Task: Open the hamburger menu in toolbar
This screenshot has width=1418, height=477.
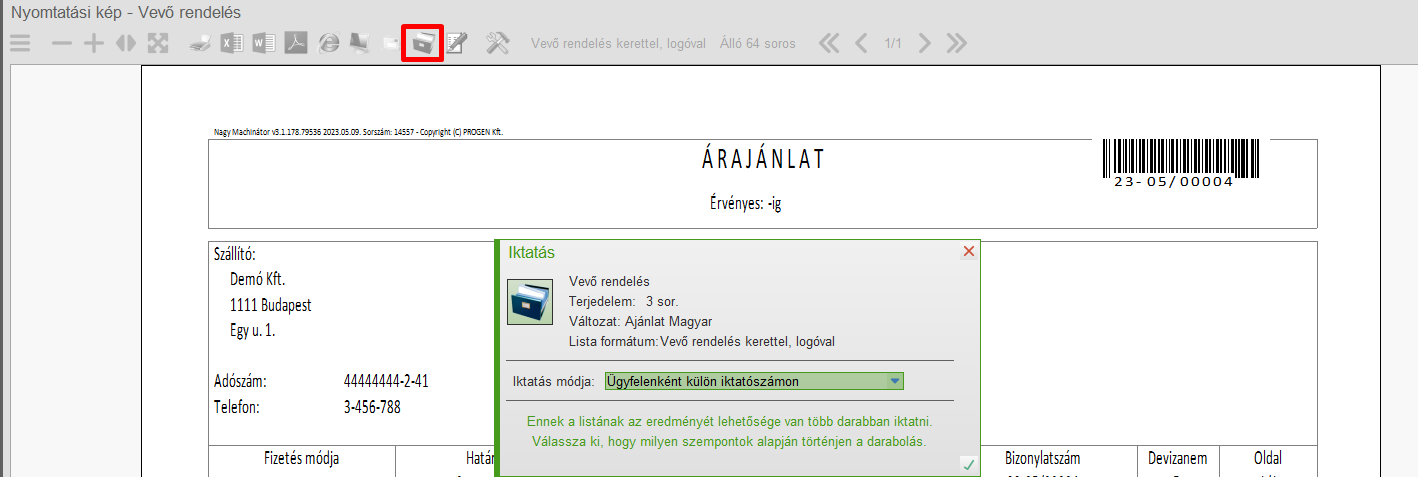Action: (x=20, y=43)
